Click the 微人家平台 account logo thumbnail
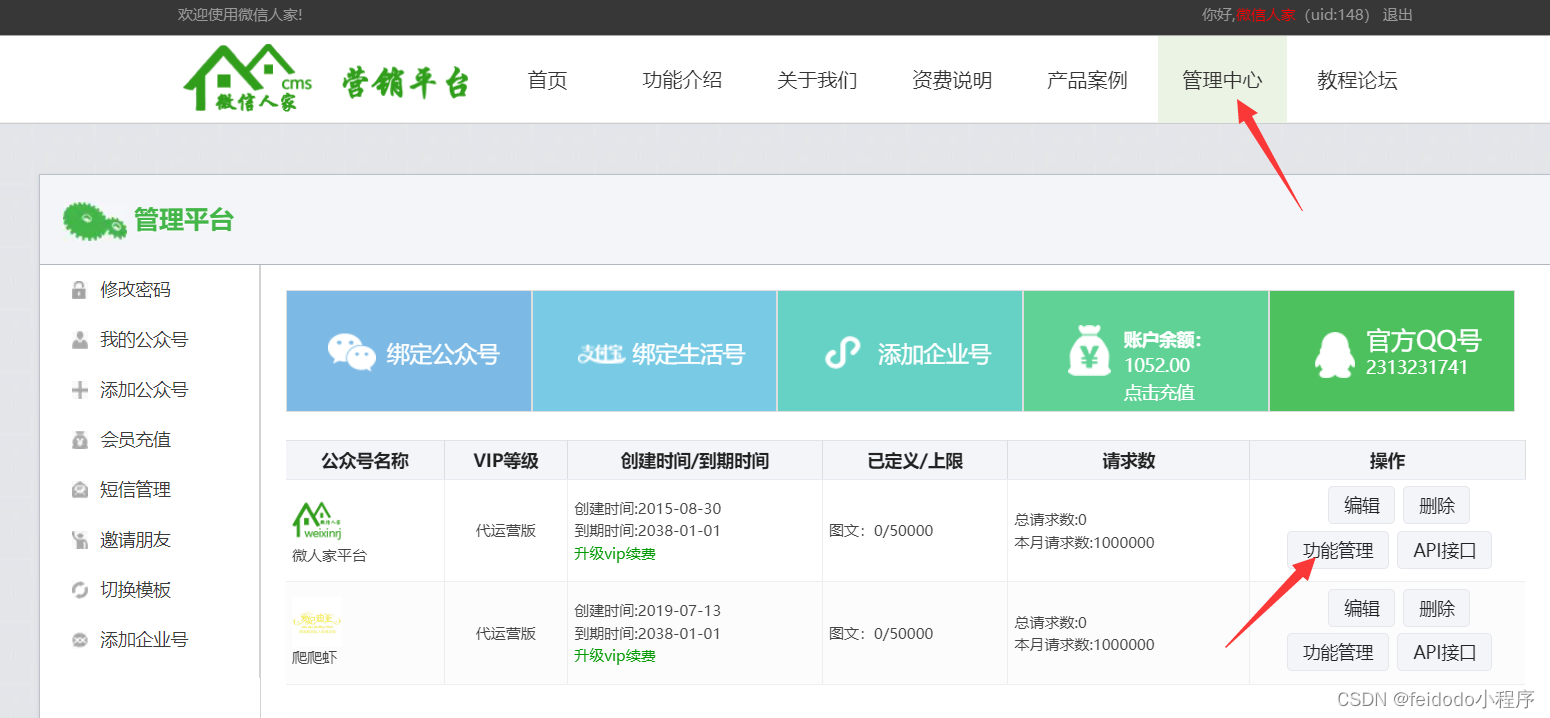This screenshot has height=718, width=1550. pyautogui.click(x=317, y=520)
